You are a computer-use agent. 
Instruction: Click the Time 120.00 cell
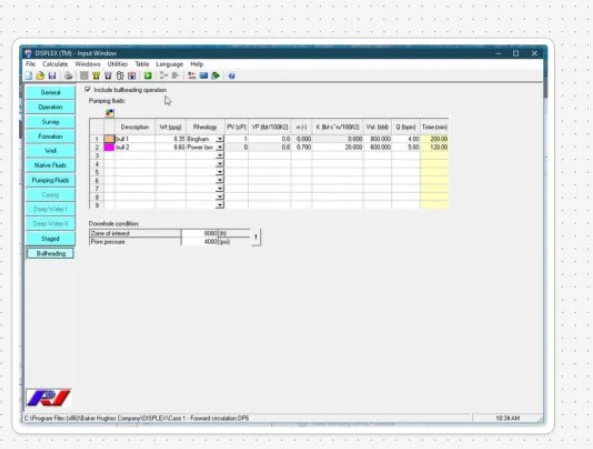434,147
